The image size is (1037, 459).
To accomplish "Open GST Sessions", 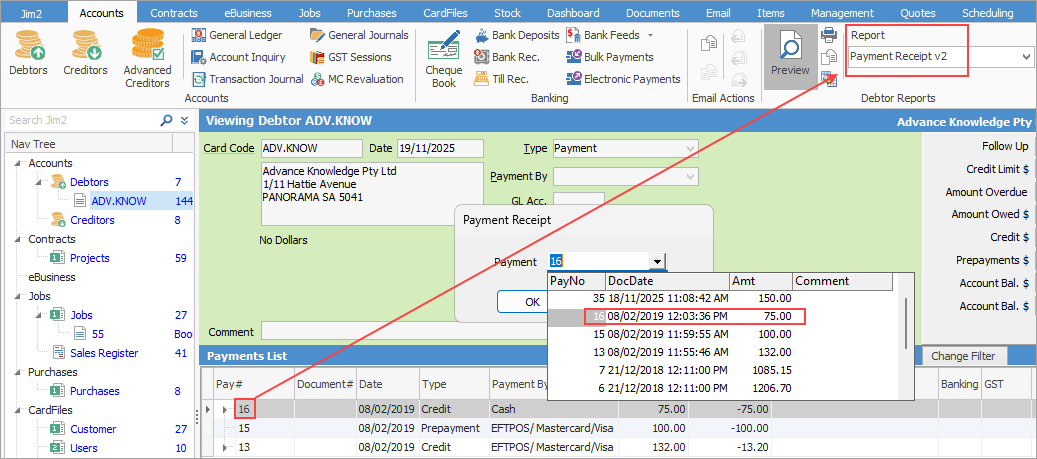I will click(x=351, y=57).
